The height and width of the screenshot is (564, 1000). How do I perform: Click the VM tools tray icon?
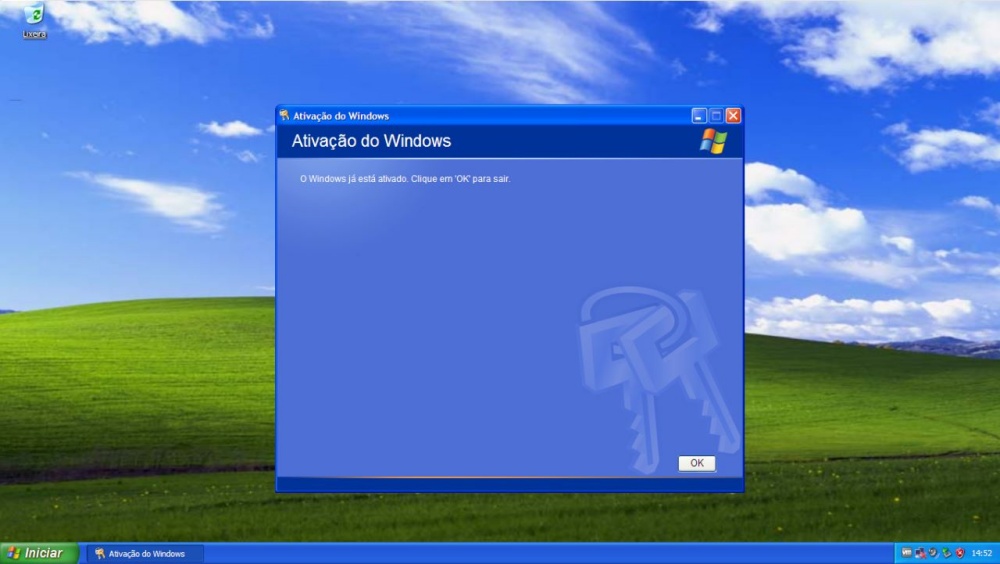click(x=906, y=553)
